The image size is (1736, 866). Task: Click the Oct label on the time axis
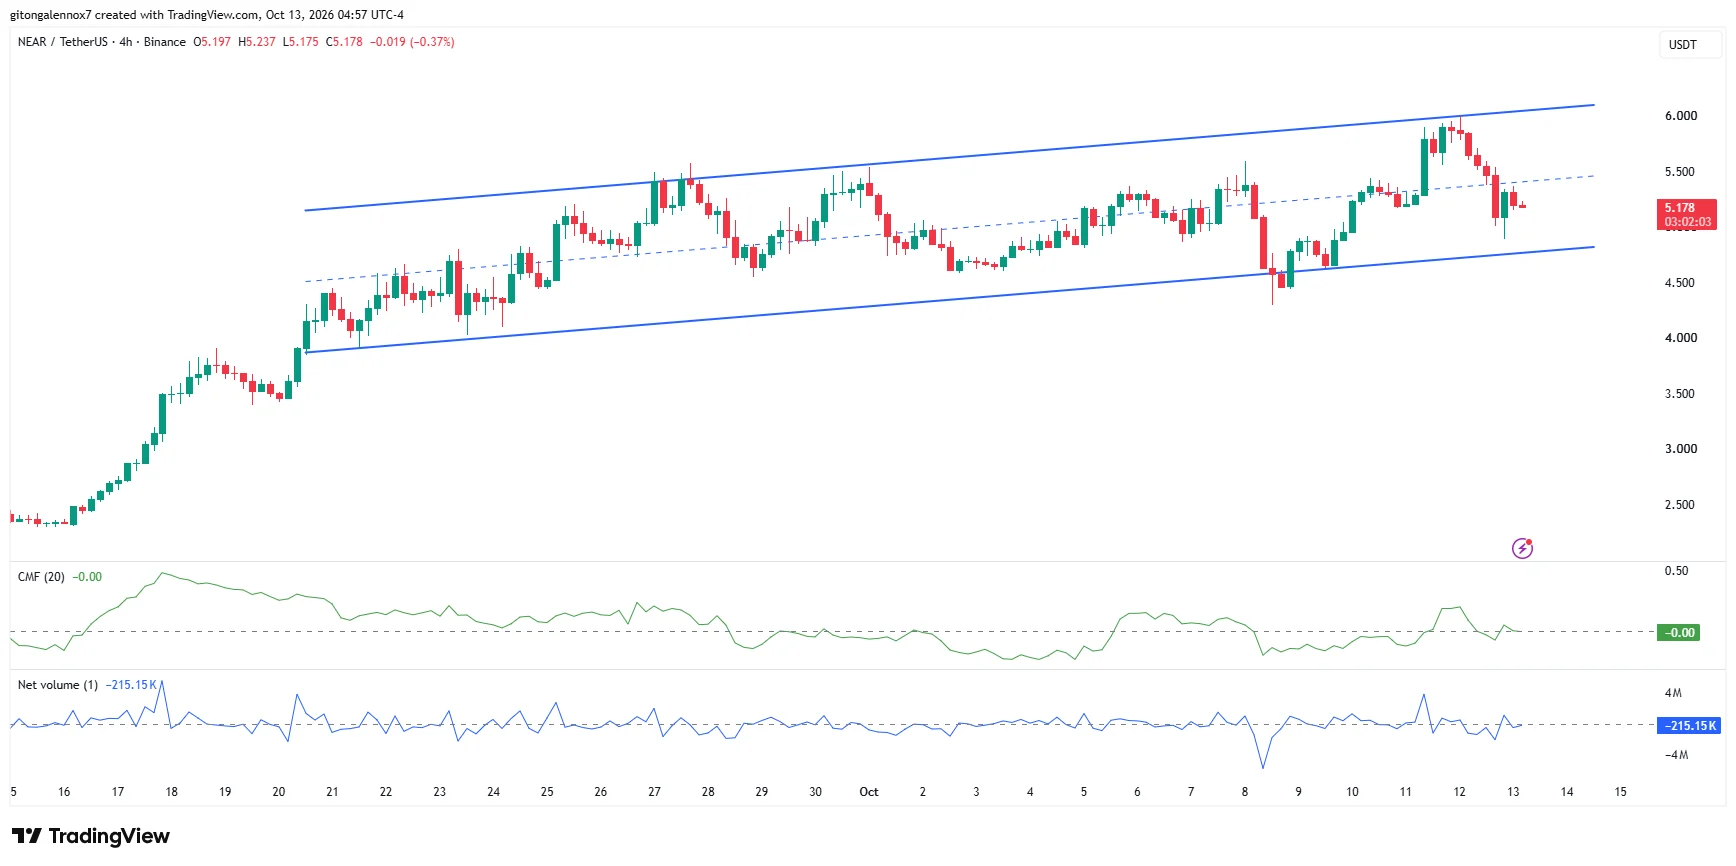(x=869, y=792)
